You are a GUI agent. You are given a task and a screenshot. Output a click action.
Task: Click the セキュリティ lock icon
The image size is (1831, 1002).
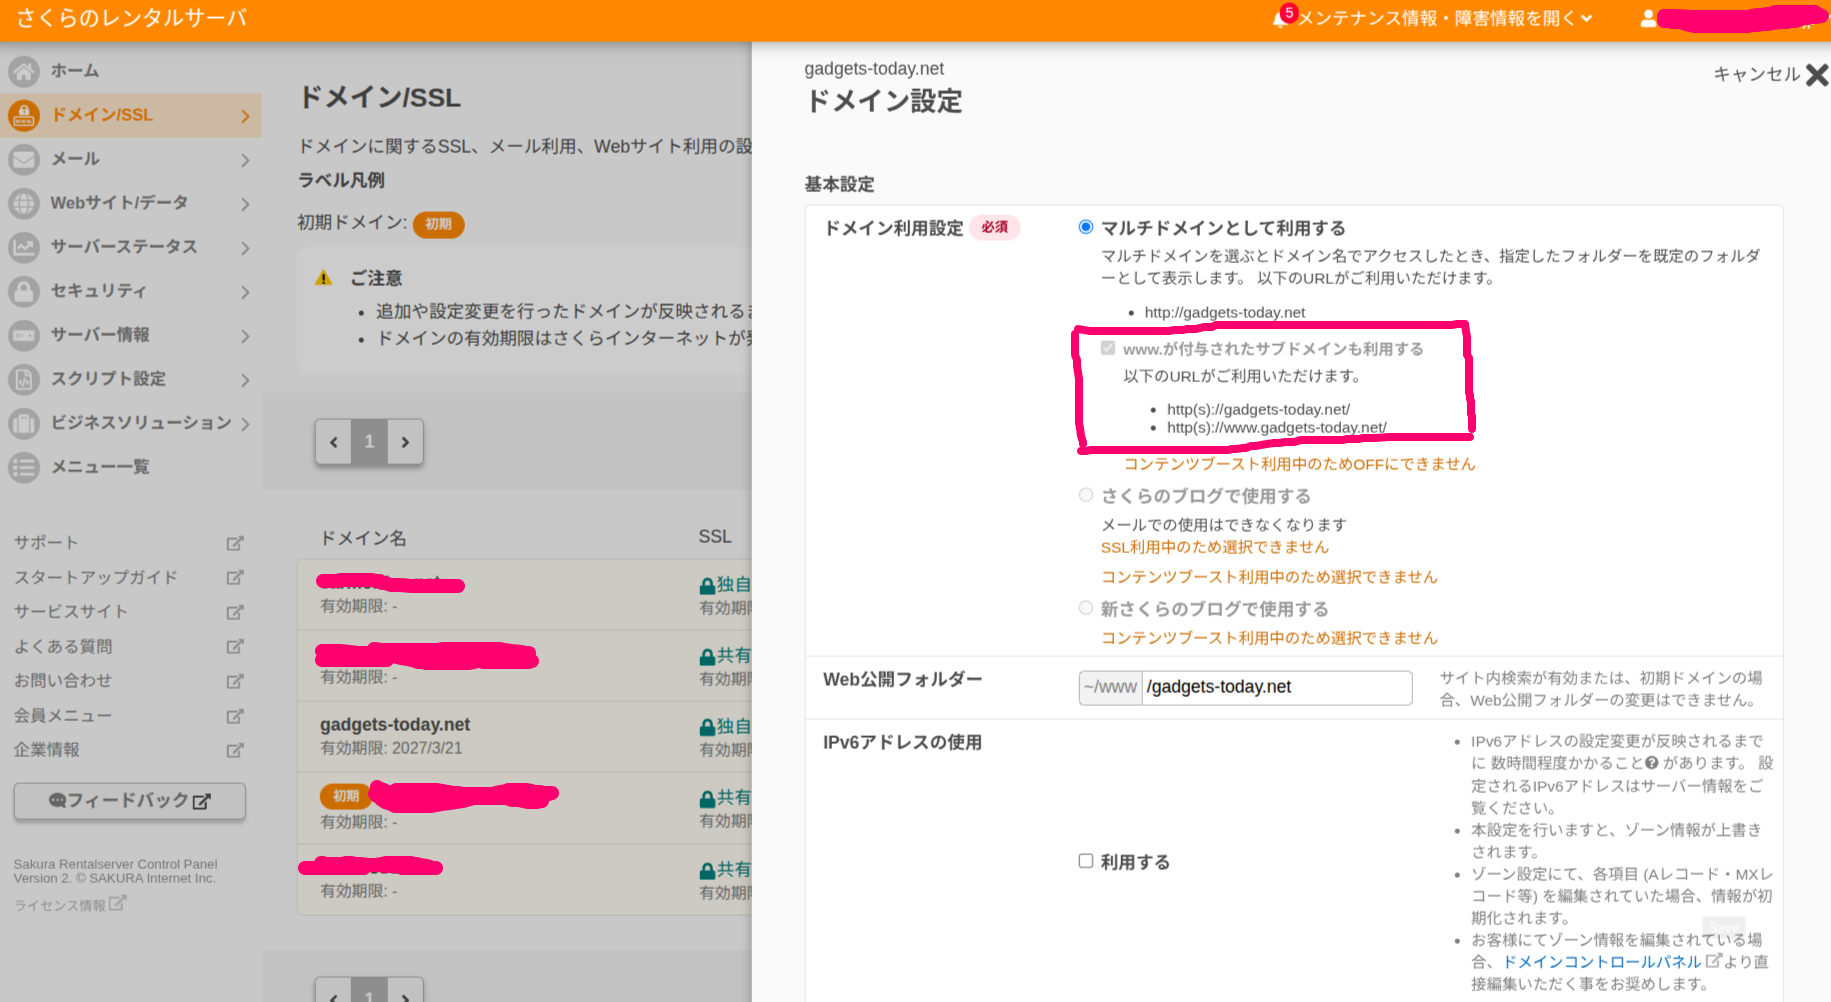pyautogui.click(x=24, y=291)
